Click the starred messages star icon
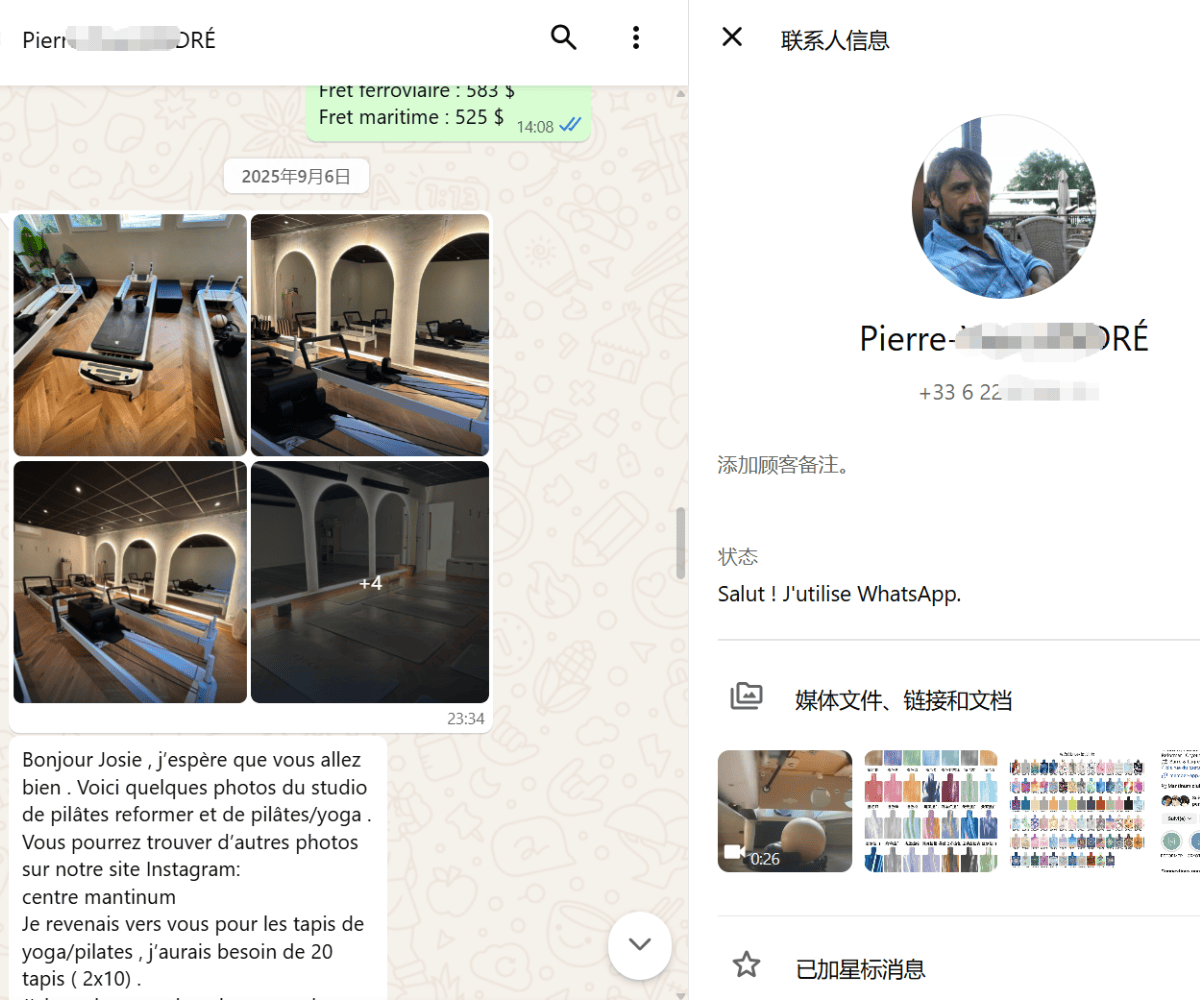Viewport: 1200px width, 1000px height. 746,965
